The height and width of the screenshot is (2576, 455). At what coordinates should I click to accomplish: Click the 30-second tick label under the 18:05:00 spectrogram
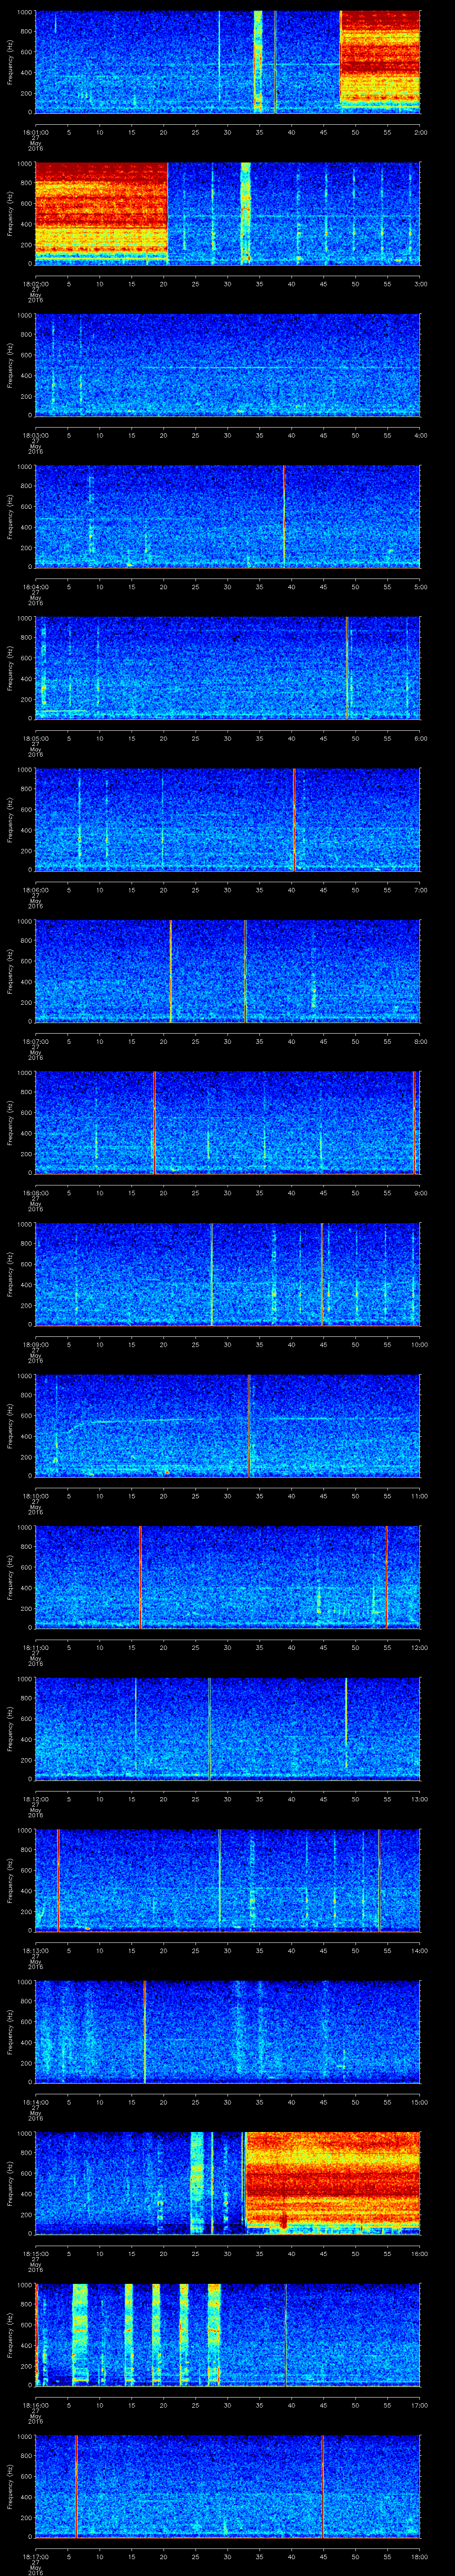[227, 738]
